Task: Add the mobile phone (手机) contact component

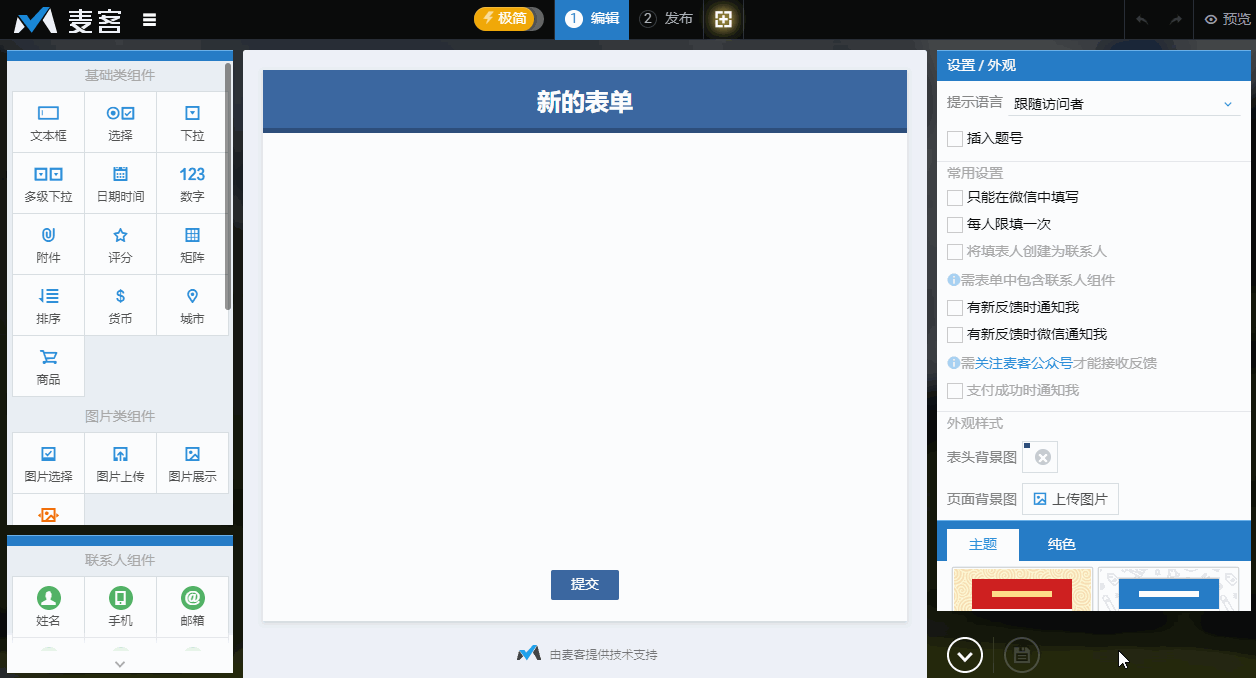Action: point(120,607)
